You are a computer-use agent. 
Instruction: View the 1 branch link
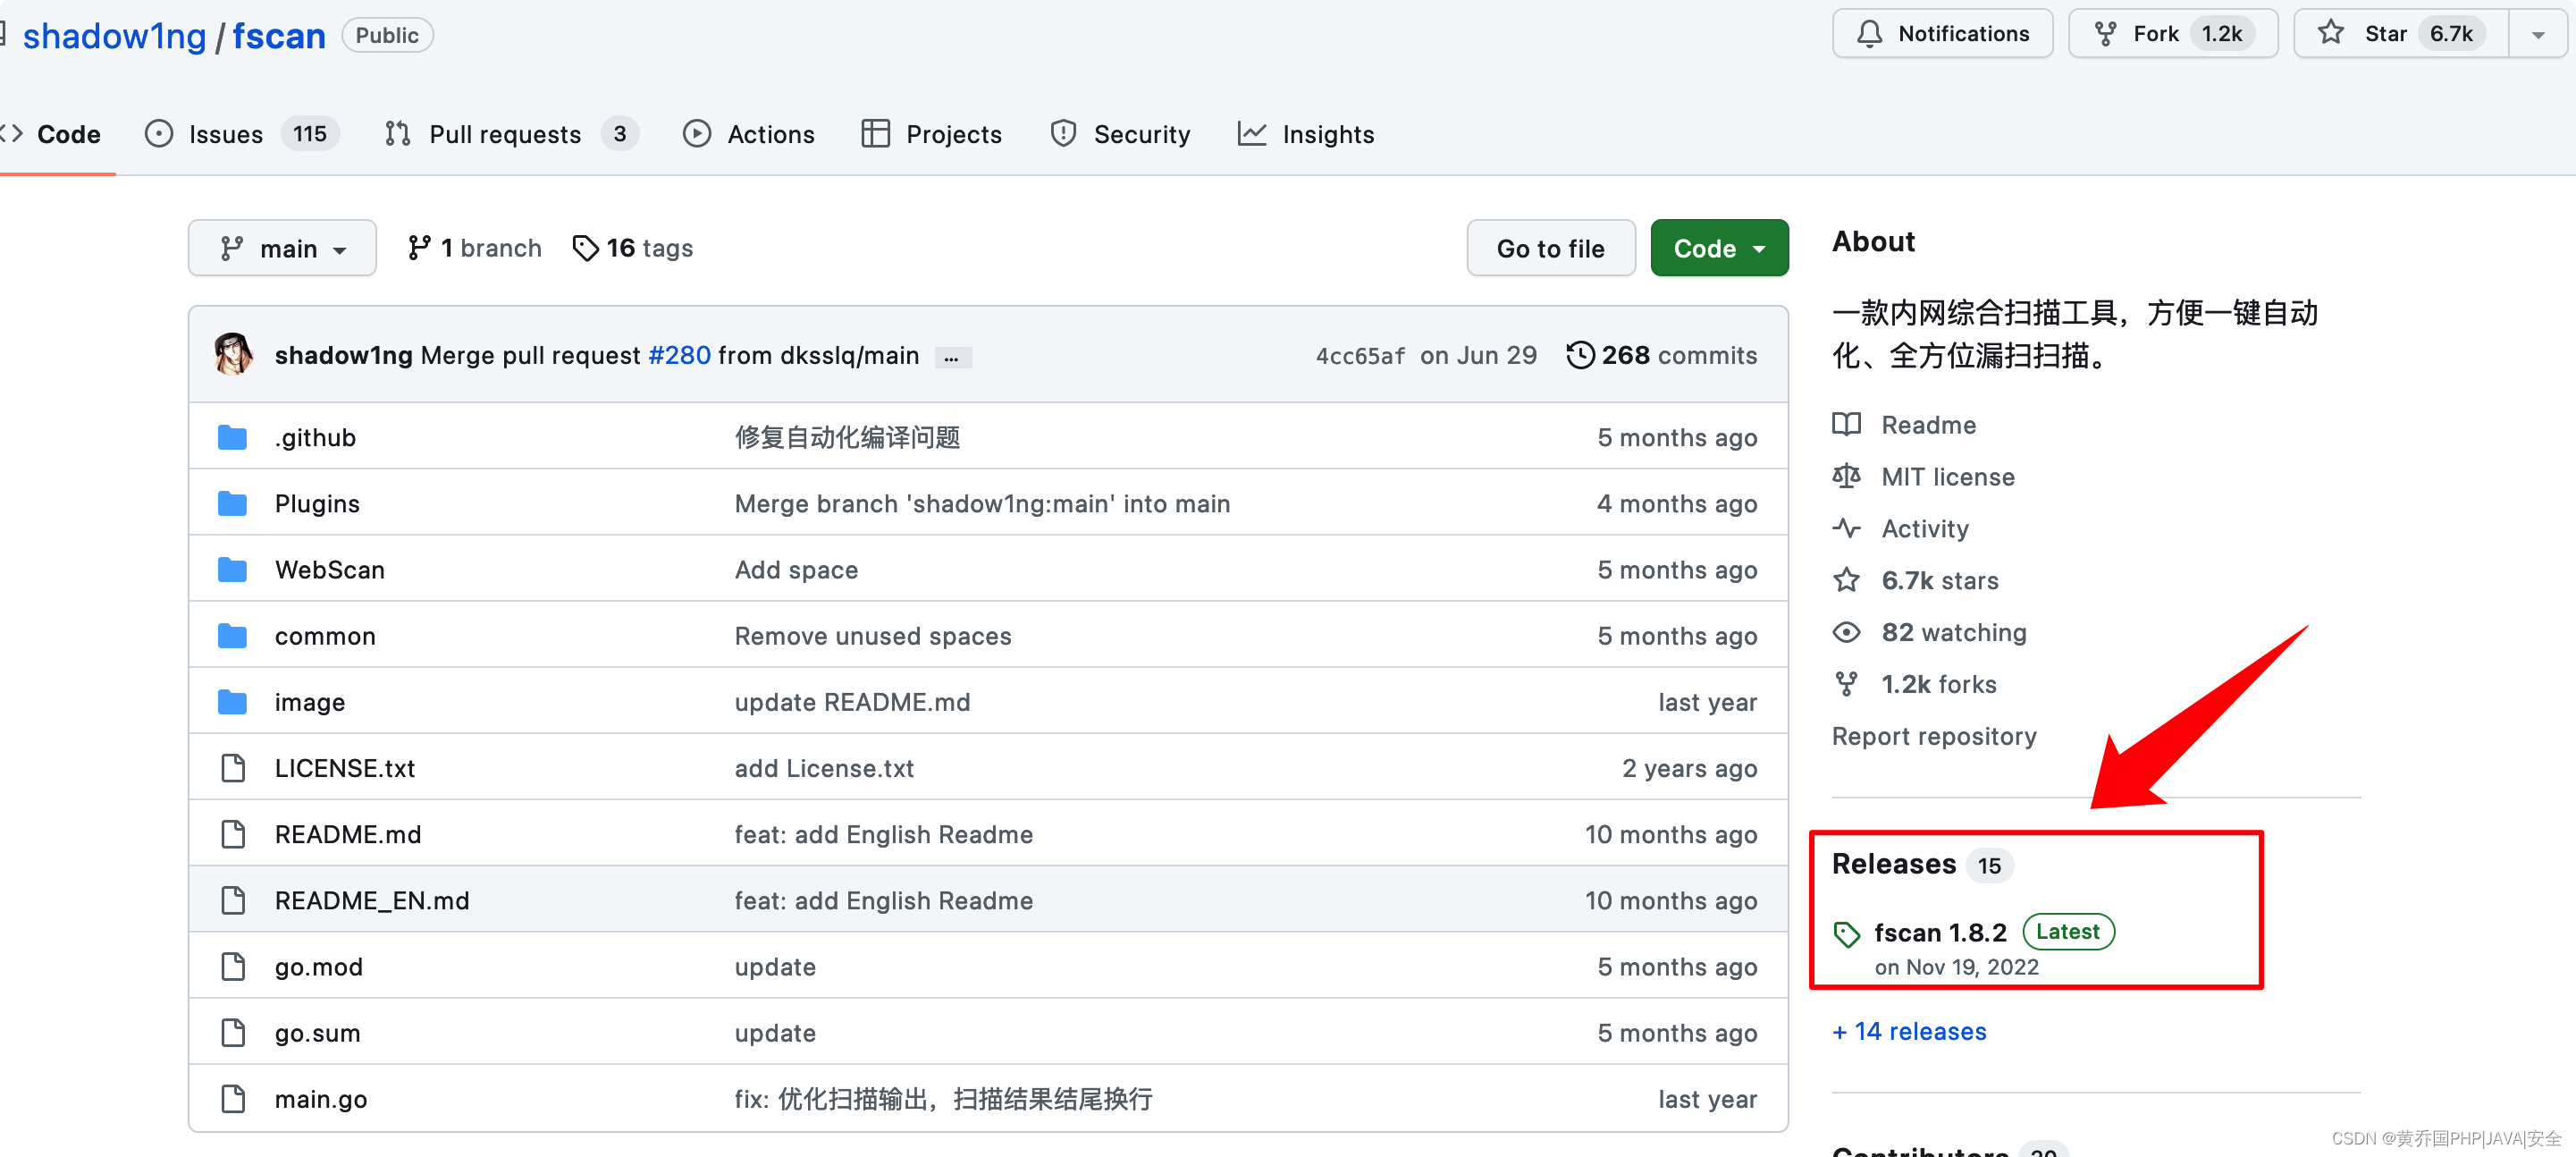click(474, 248)
